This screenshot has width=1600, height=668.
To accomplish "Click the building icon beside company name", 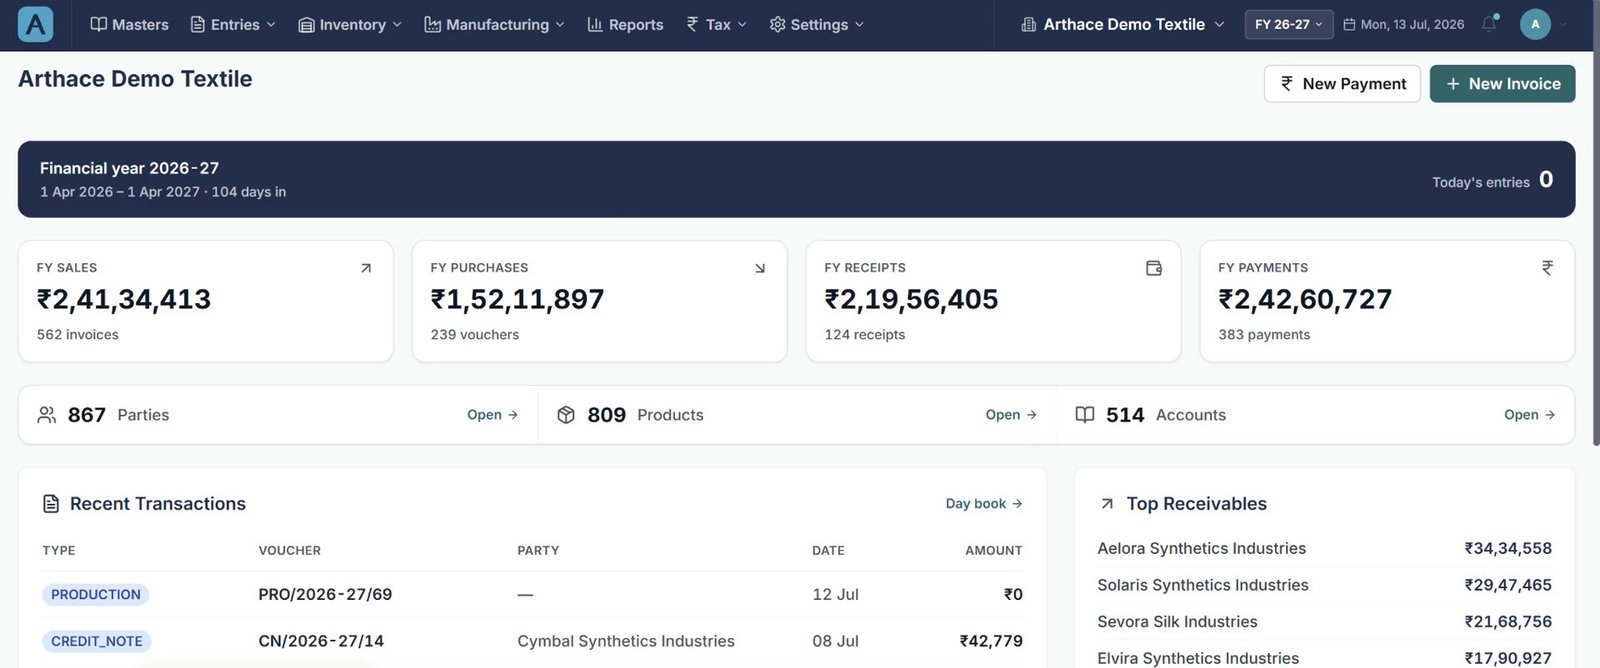I will (x=1028, y=24).
